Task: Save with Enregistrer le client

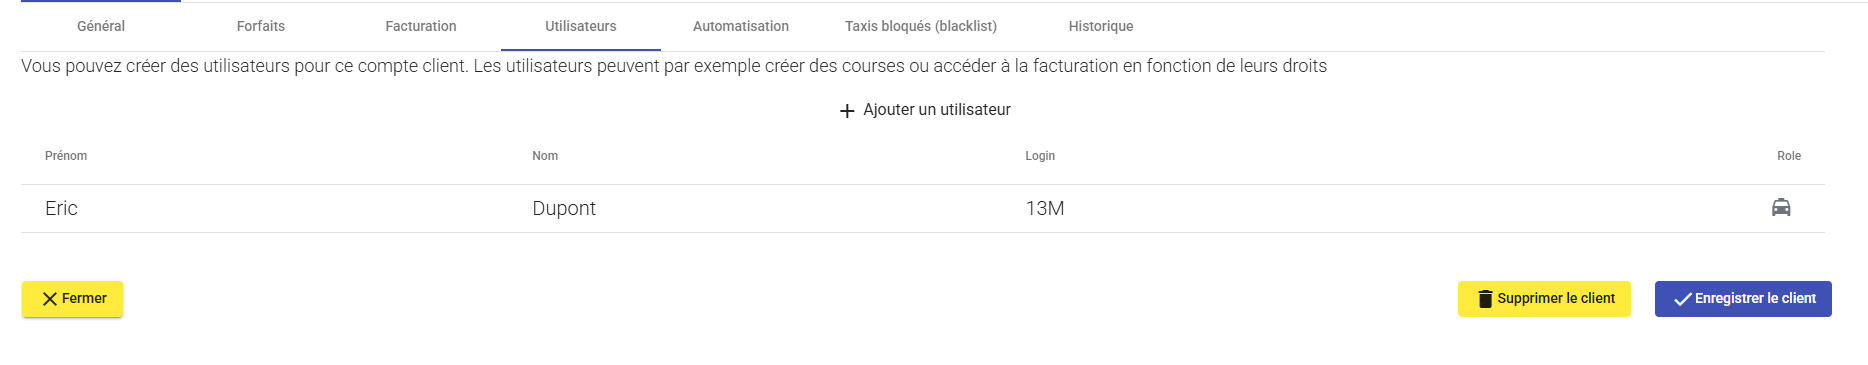Action: (1743, 299)
